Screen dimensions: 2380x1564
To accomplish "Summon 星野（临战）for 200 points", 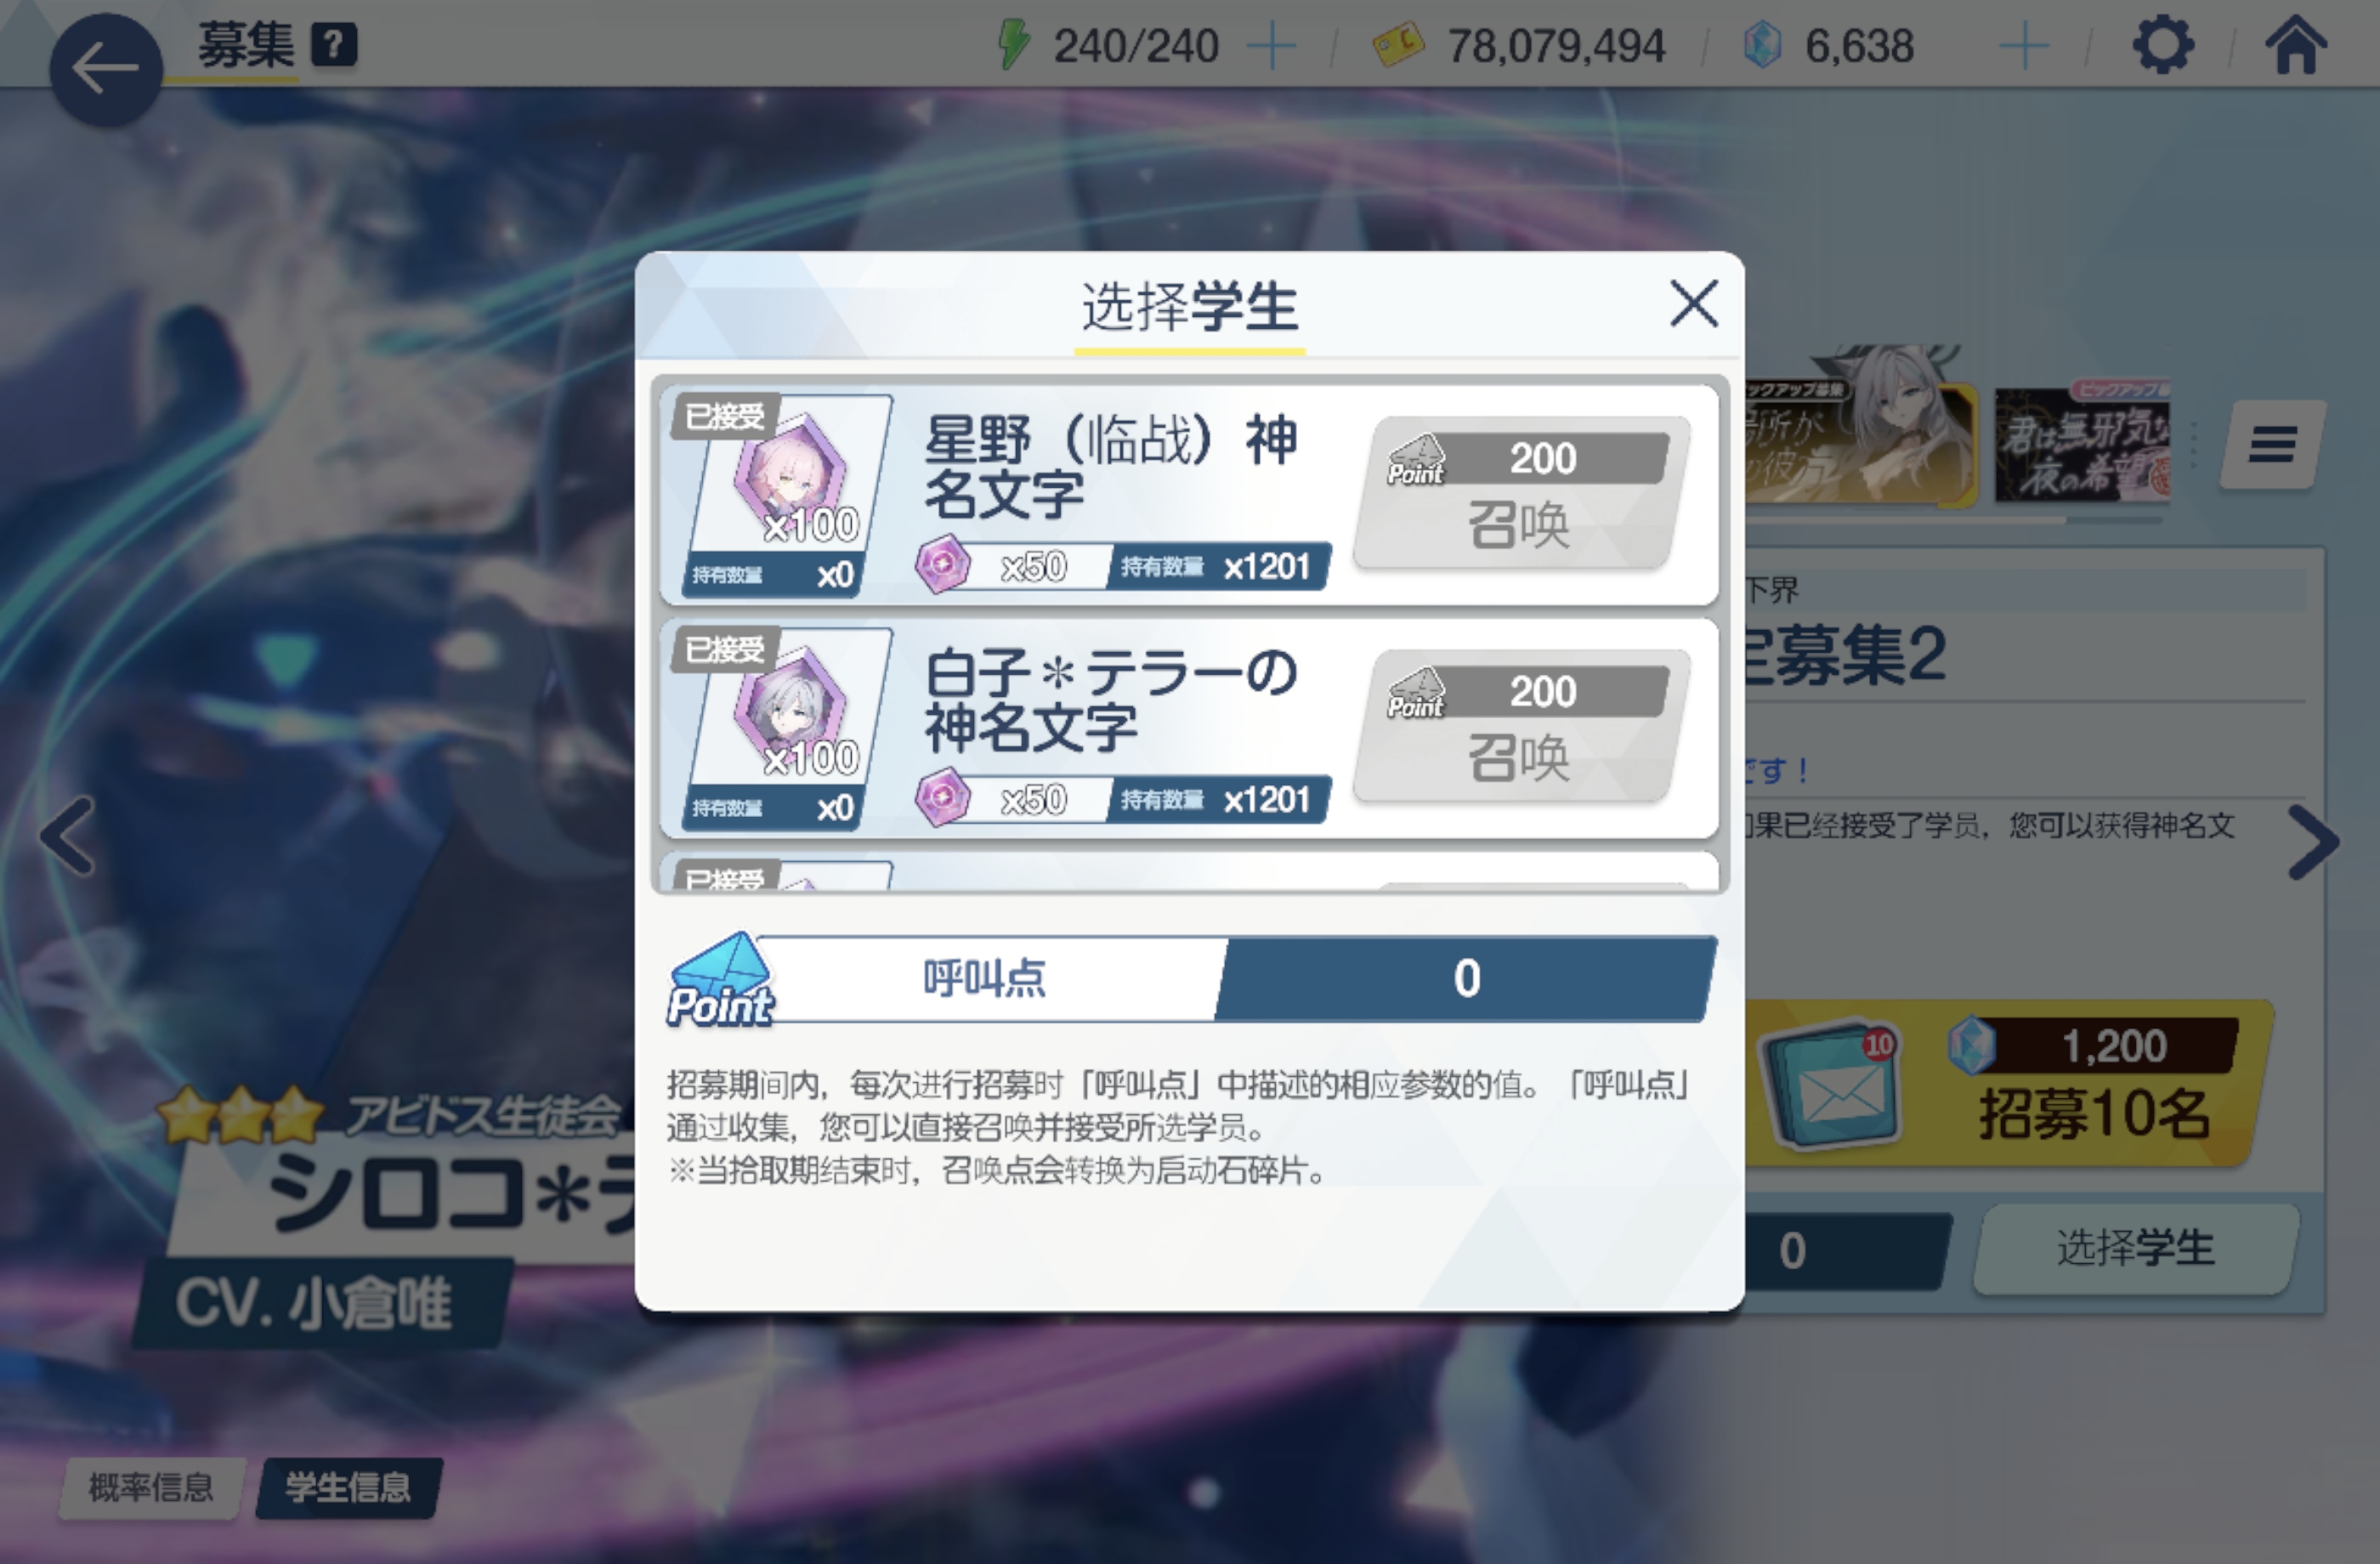I will [1520, 493].
